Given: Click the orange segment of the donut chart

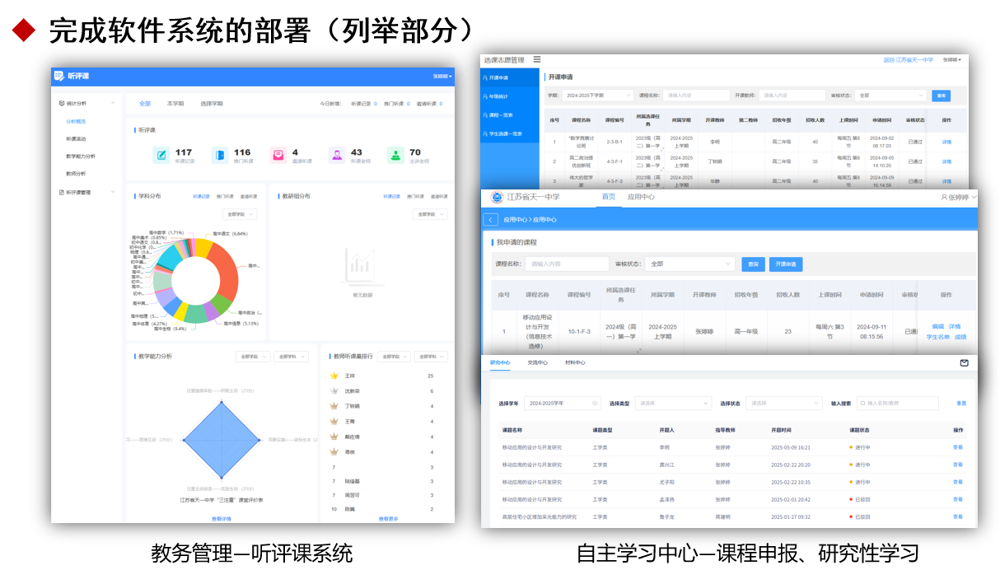Looking at the screenshot, I should [229, 272].
